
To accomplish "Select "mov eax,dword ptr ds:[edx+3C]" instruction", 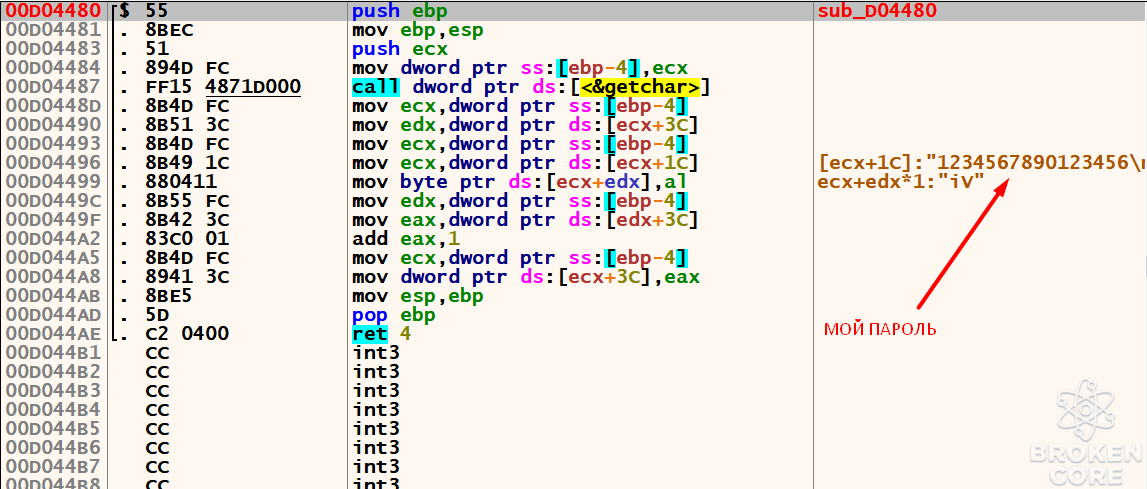I will (x=525, y=221).
